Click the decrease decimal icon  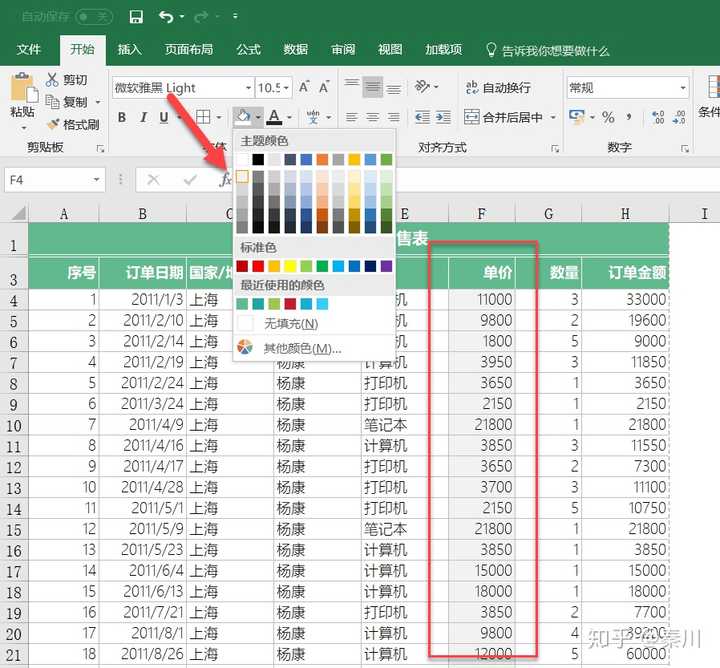[x=679, y=118]
